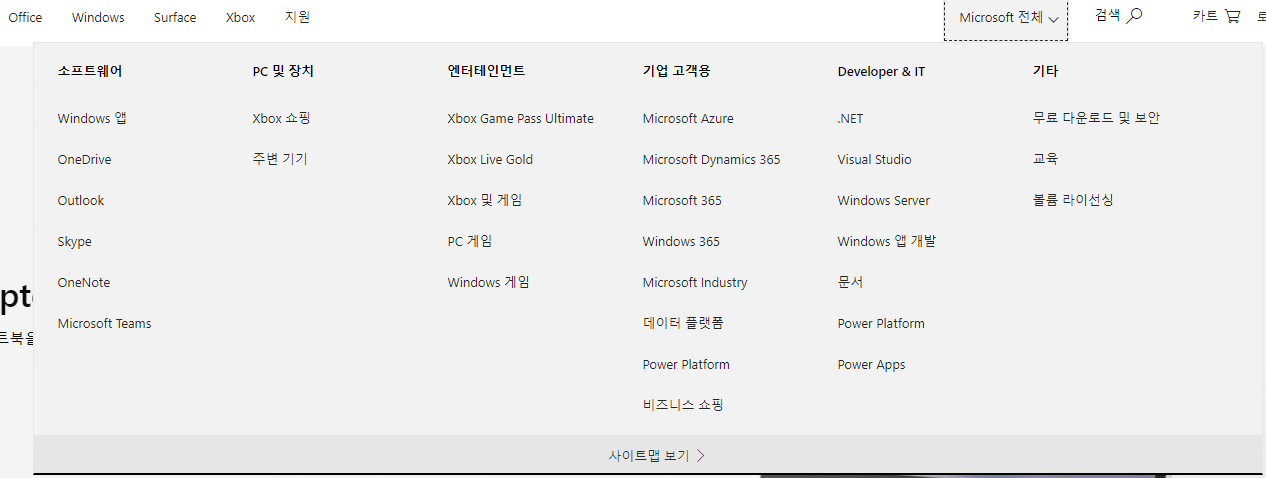Screen dimensions: 1266x478
Task: Go to the OneDrive link
Action: point(85,159)
